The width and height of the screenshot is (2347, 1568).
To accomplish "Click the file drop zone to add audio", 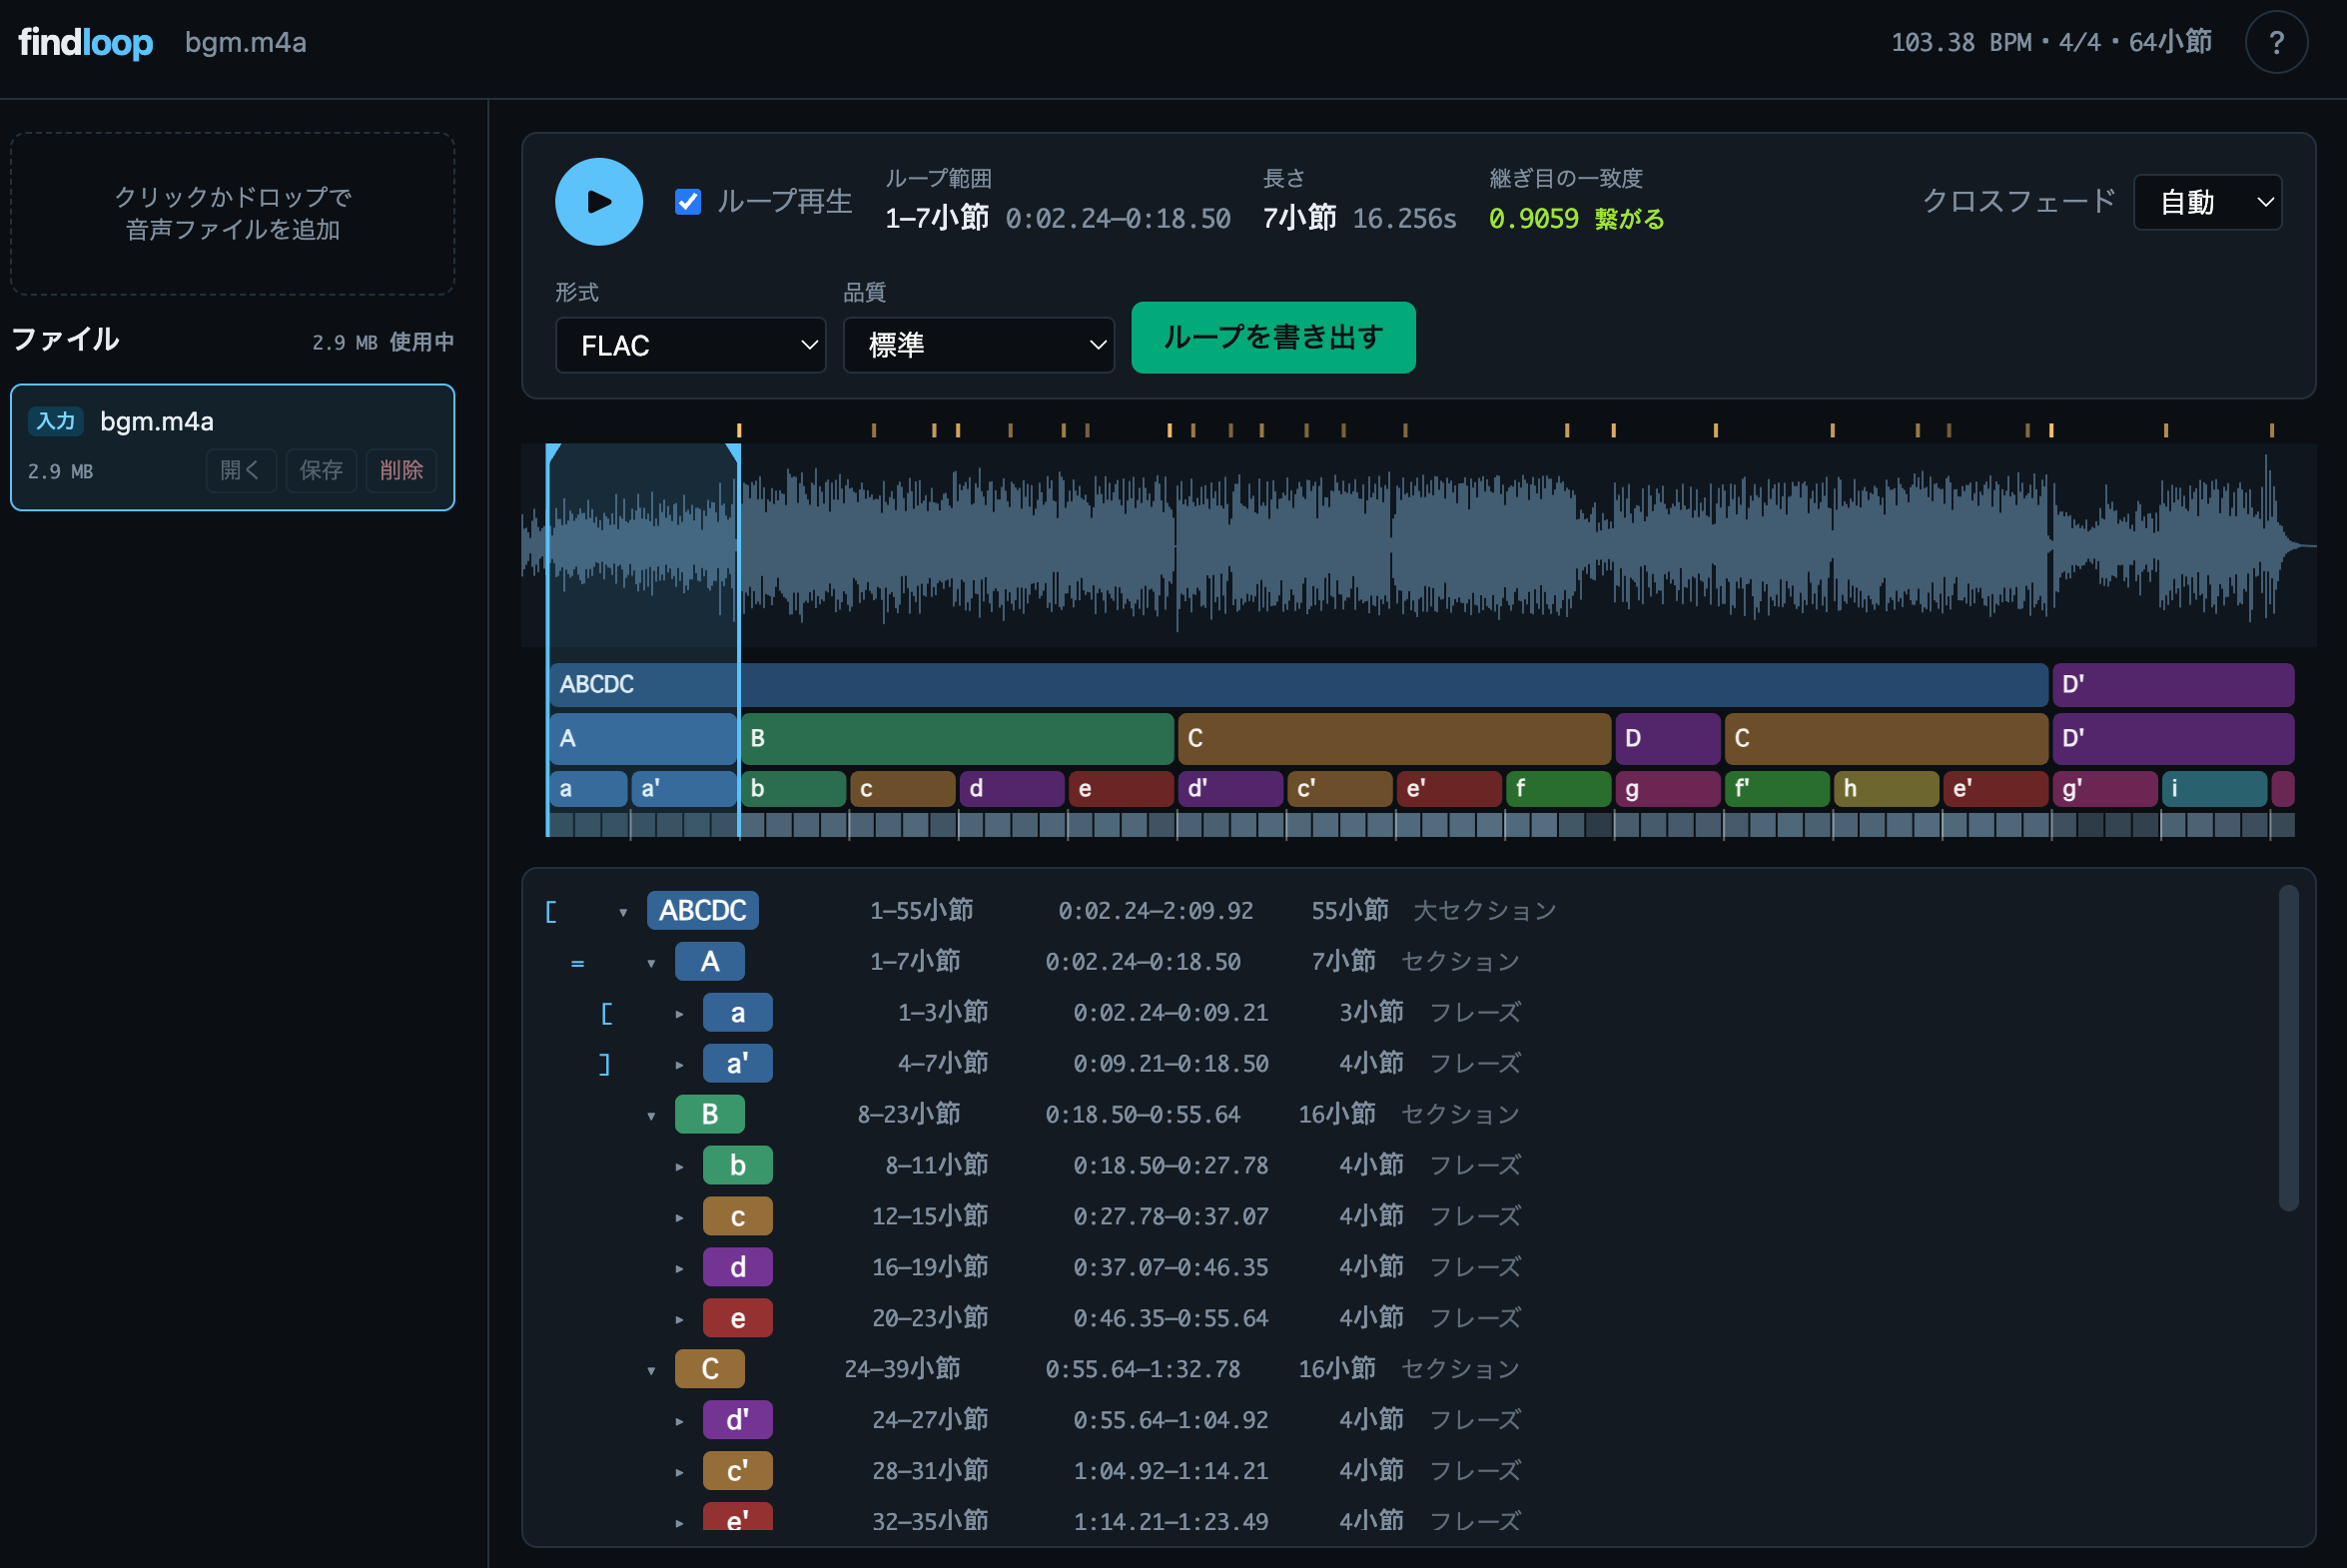I will [x=232, y=213].
